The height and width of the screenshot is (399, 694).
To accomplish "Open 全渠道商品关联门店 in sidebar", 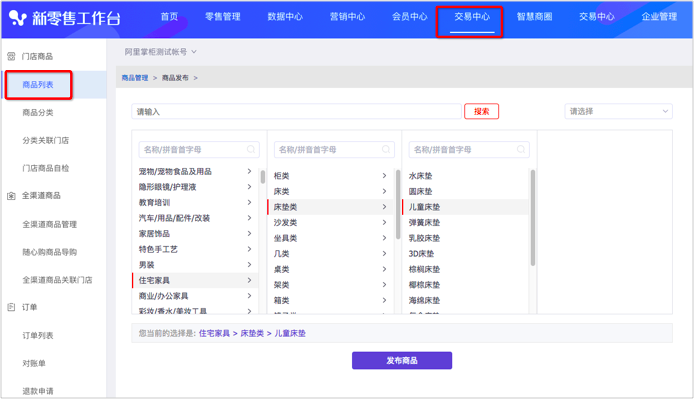I will (58, 280).
